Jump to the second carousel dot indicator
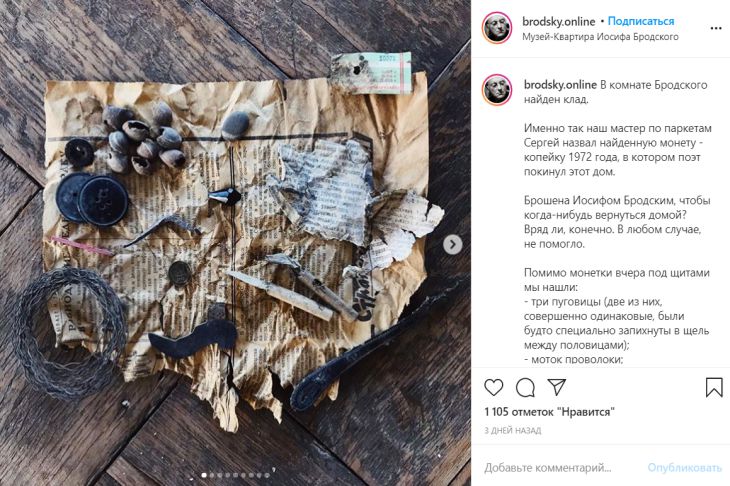 click(x=212, y=475)
